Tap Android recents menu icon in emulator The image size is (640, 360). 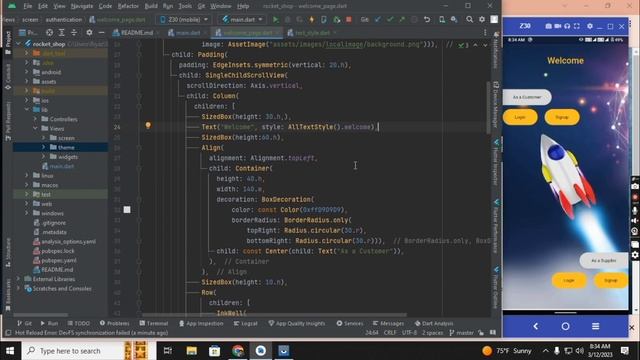596,326
